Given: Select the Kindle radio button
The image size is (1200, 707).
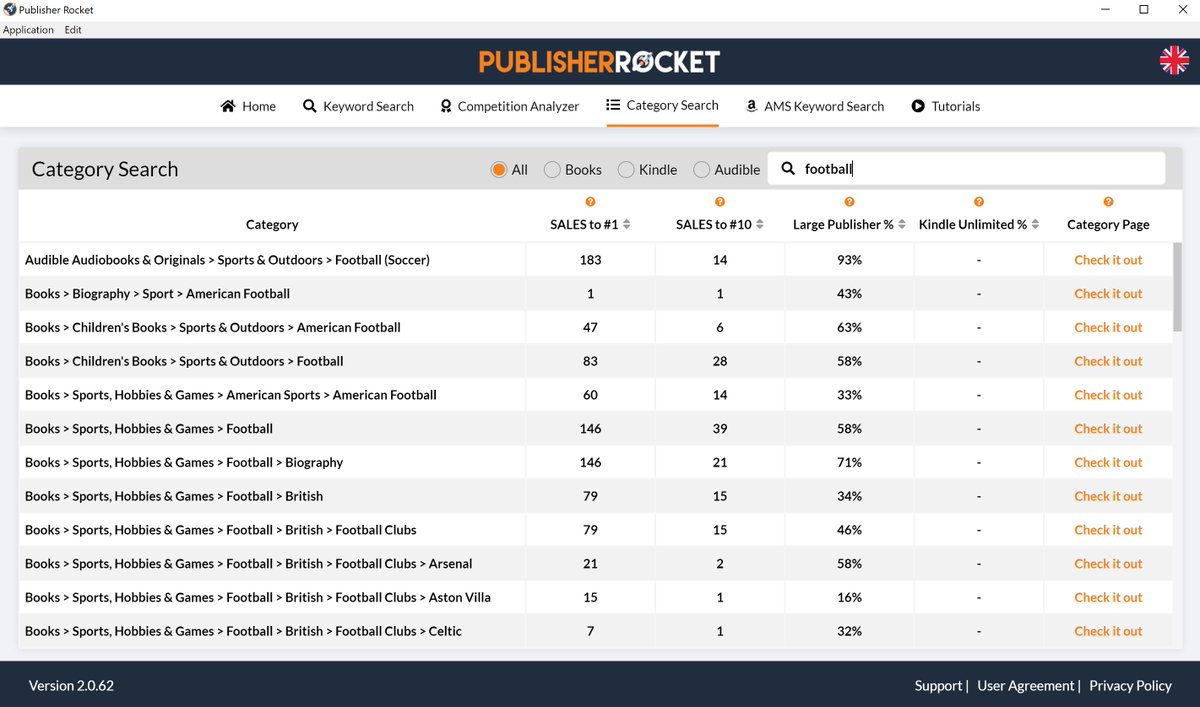Looking at the screenshot, I should tap(626, 169).
